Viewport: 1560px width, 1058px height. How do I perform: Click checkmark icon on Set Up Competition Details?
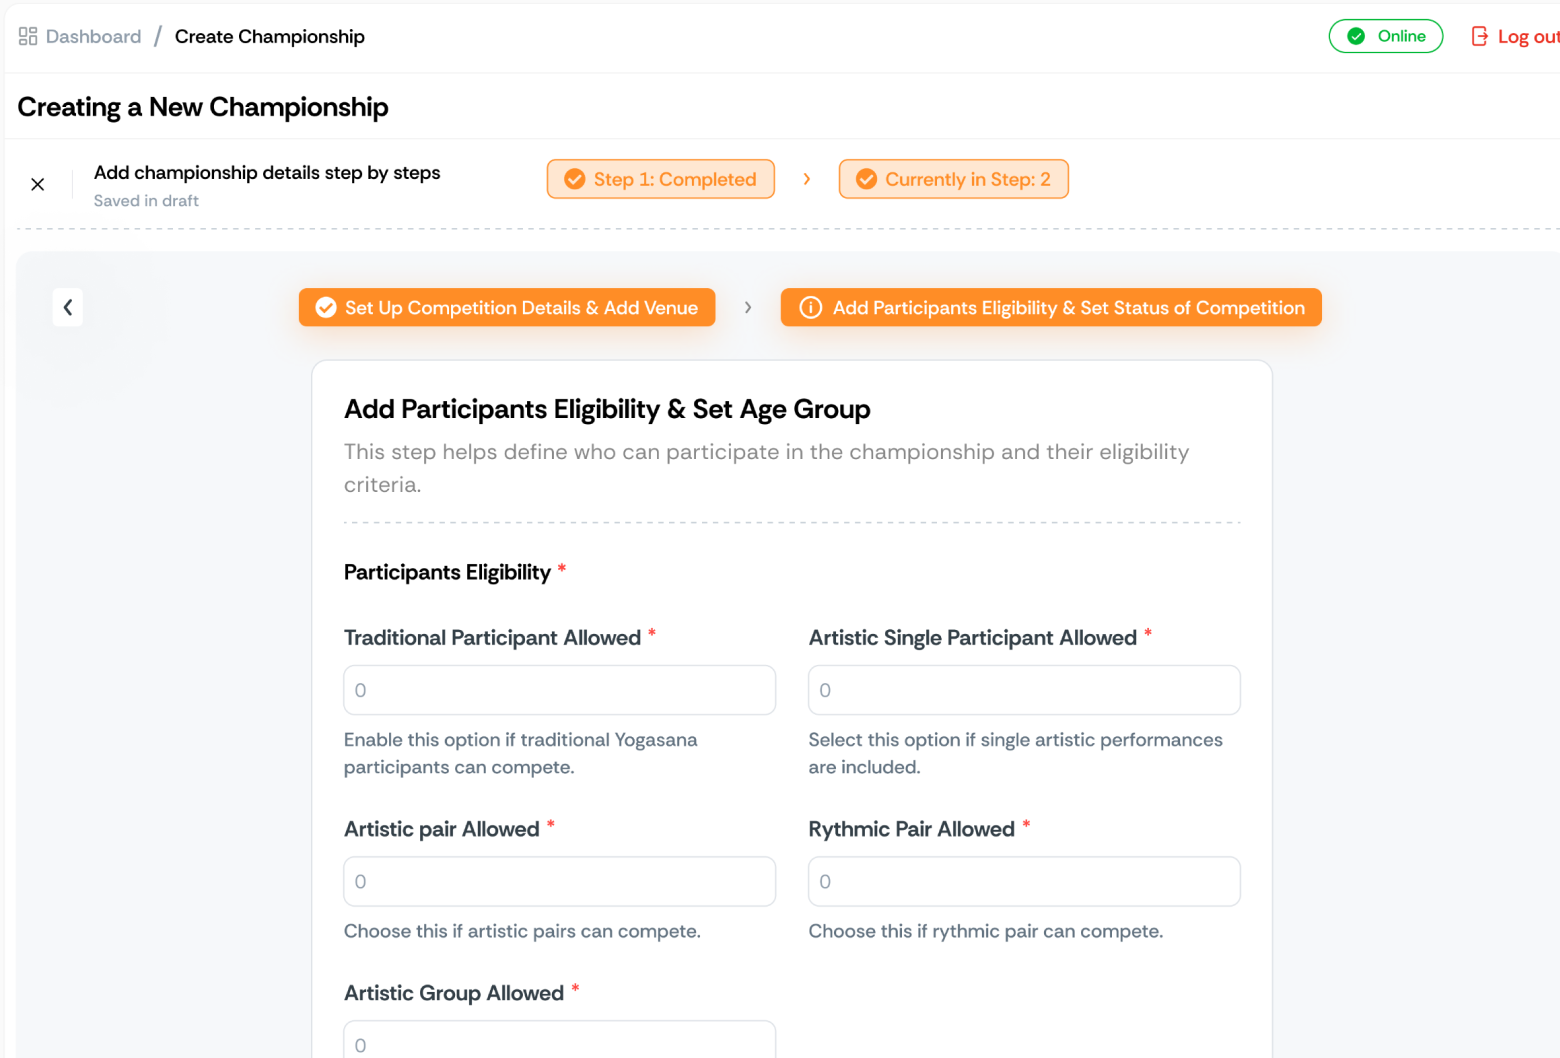pyautogui.click(x=326, y=308)
